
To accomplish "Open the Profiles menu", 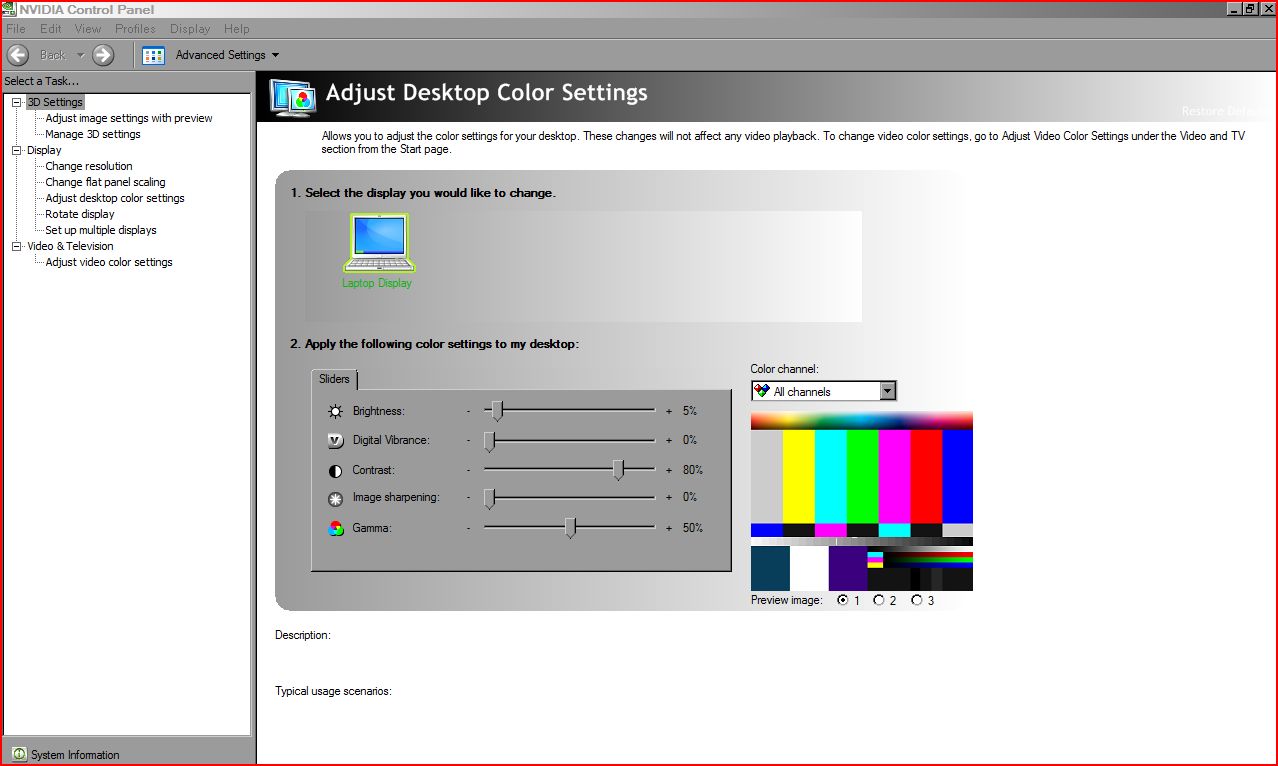I will (x=135, y=29).
